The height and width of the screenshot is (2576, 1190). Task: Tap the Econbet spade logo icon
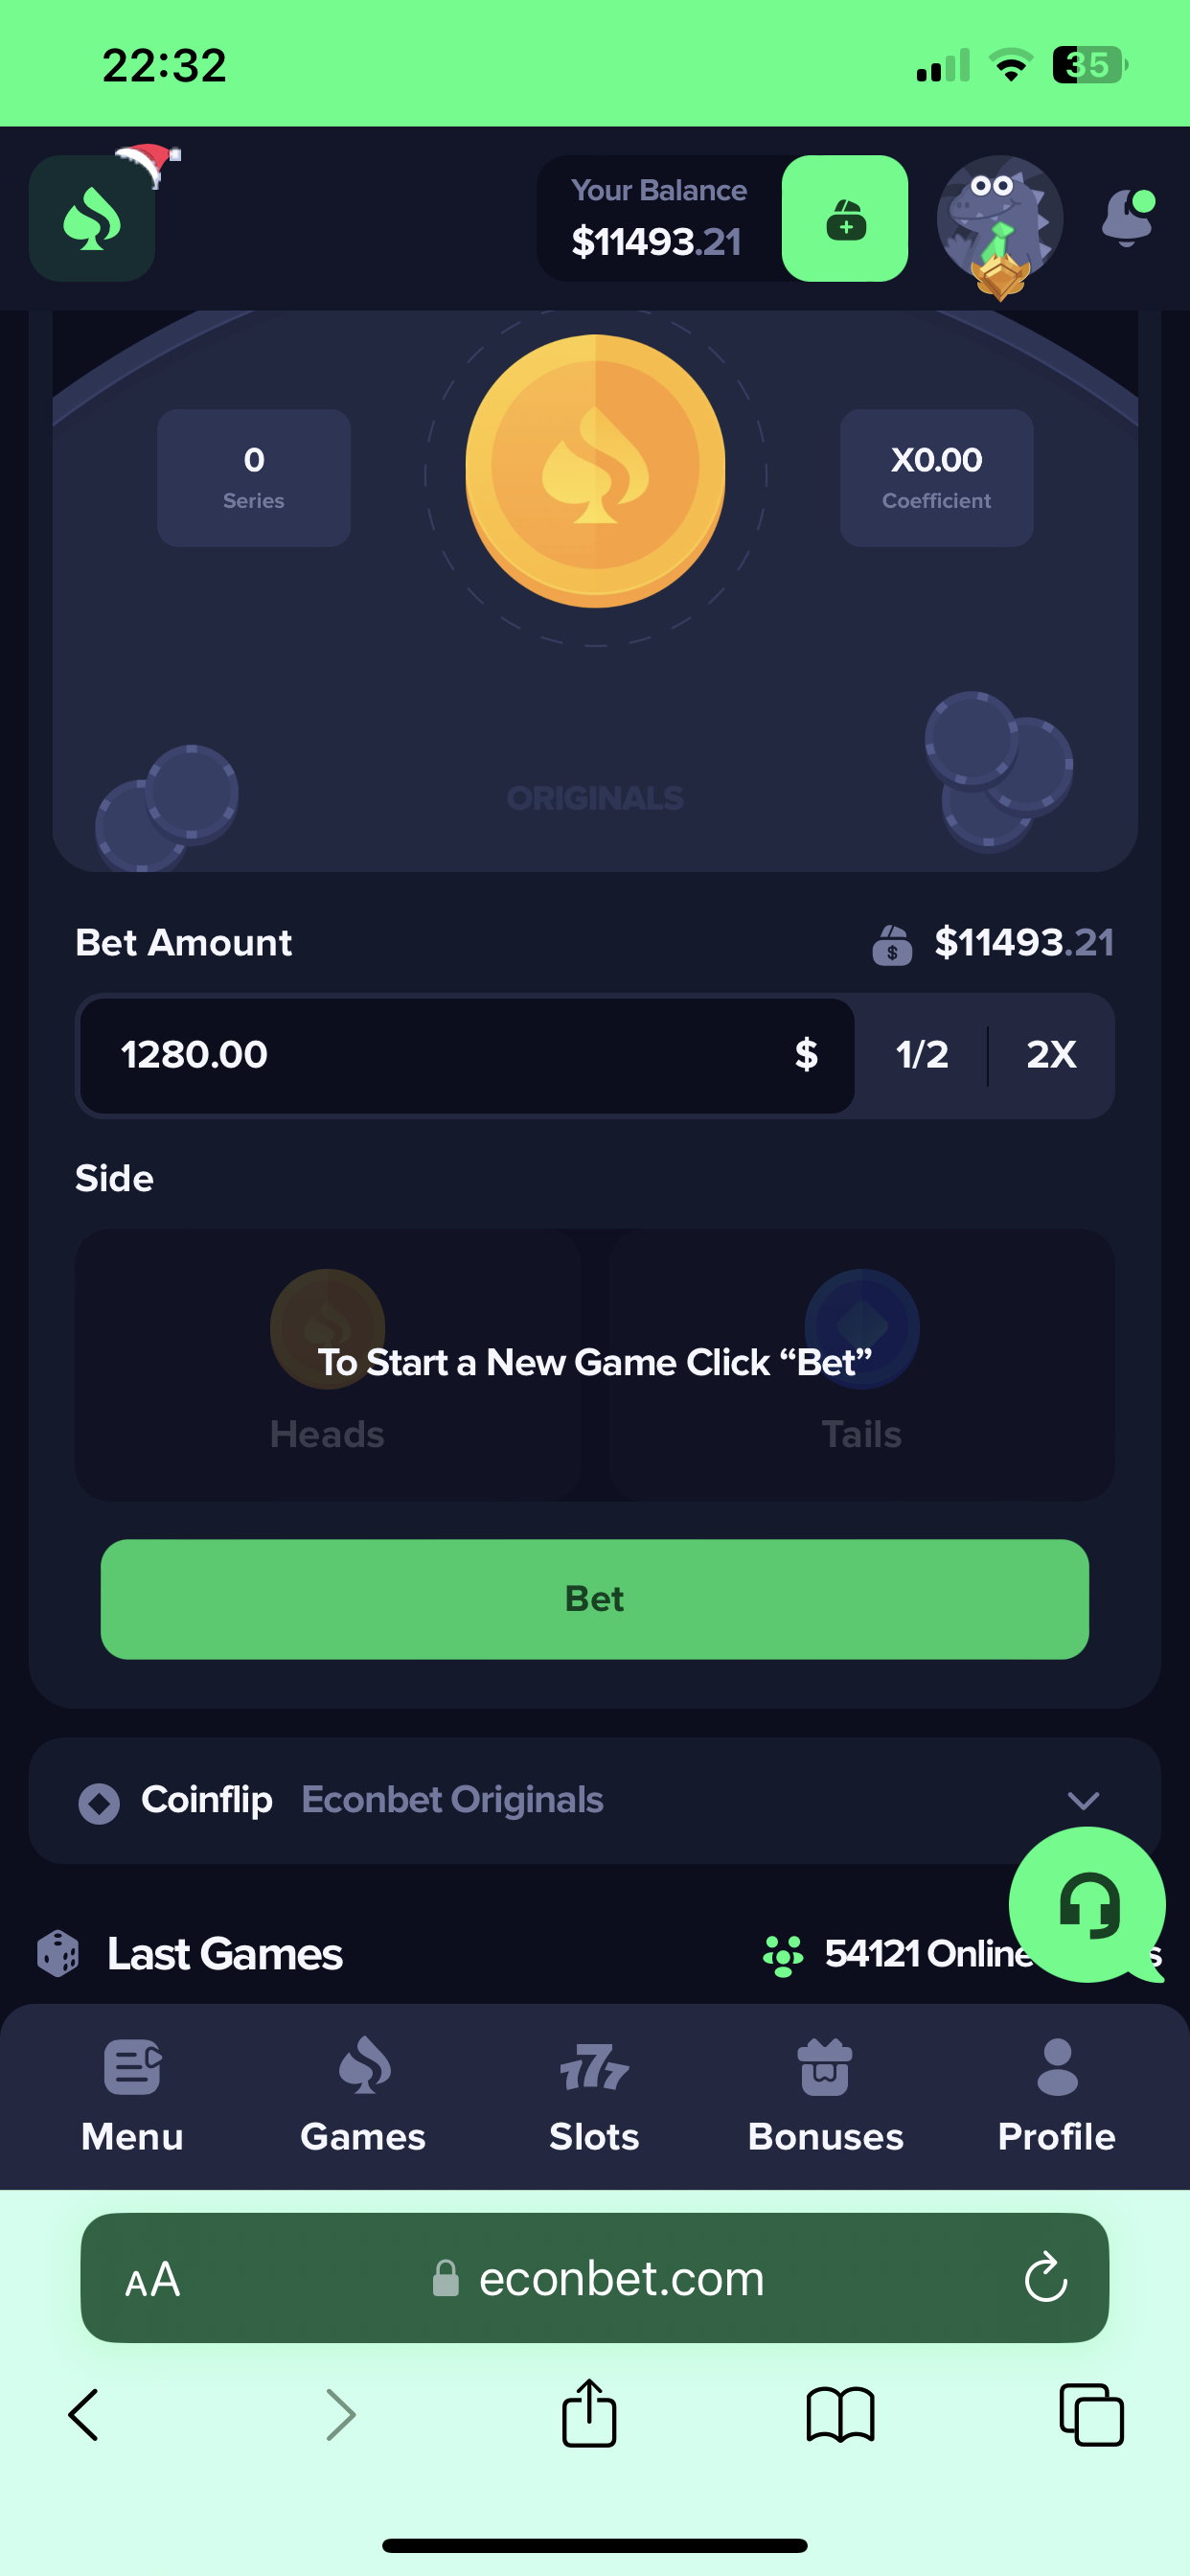[x=92, y=218]
